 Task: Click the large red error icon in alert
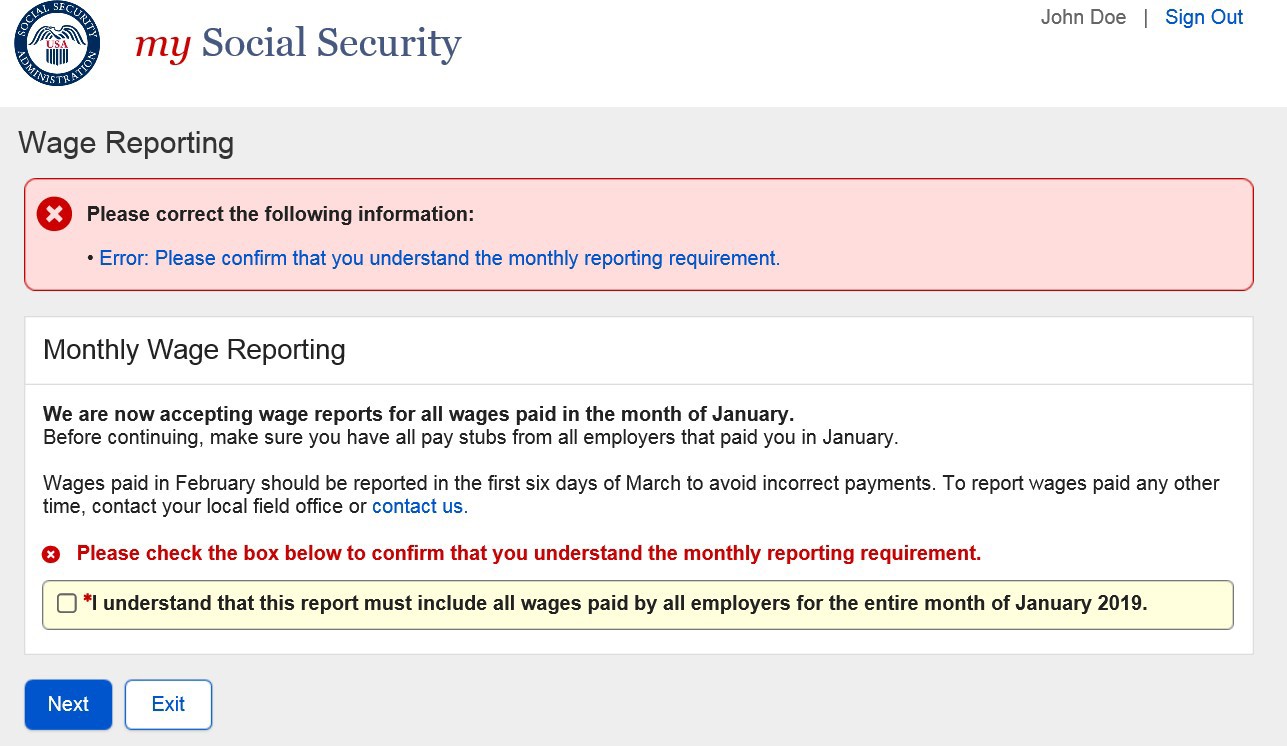click(x=55, y=214)
